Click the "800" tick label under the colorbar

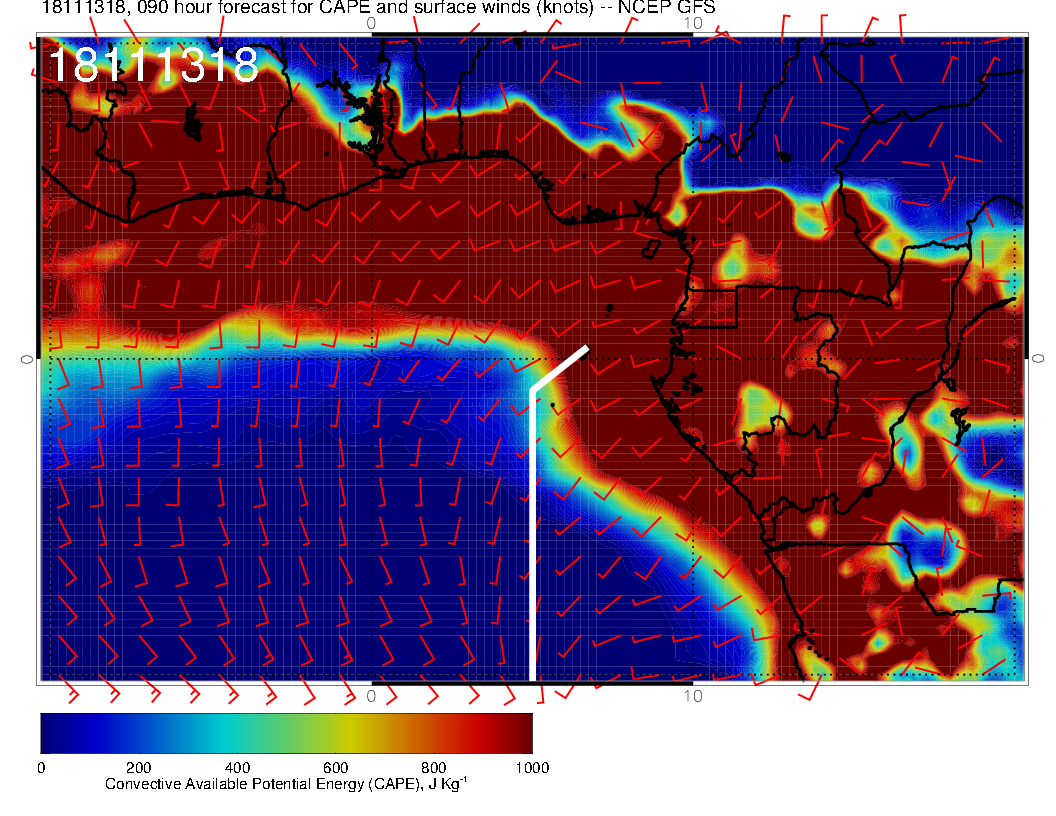[433, 768]
